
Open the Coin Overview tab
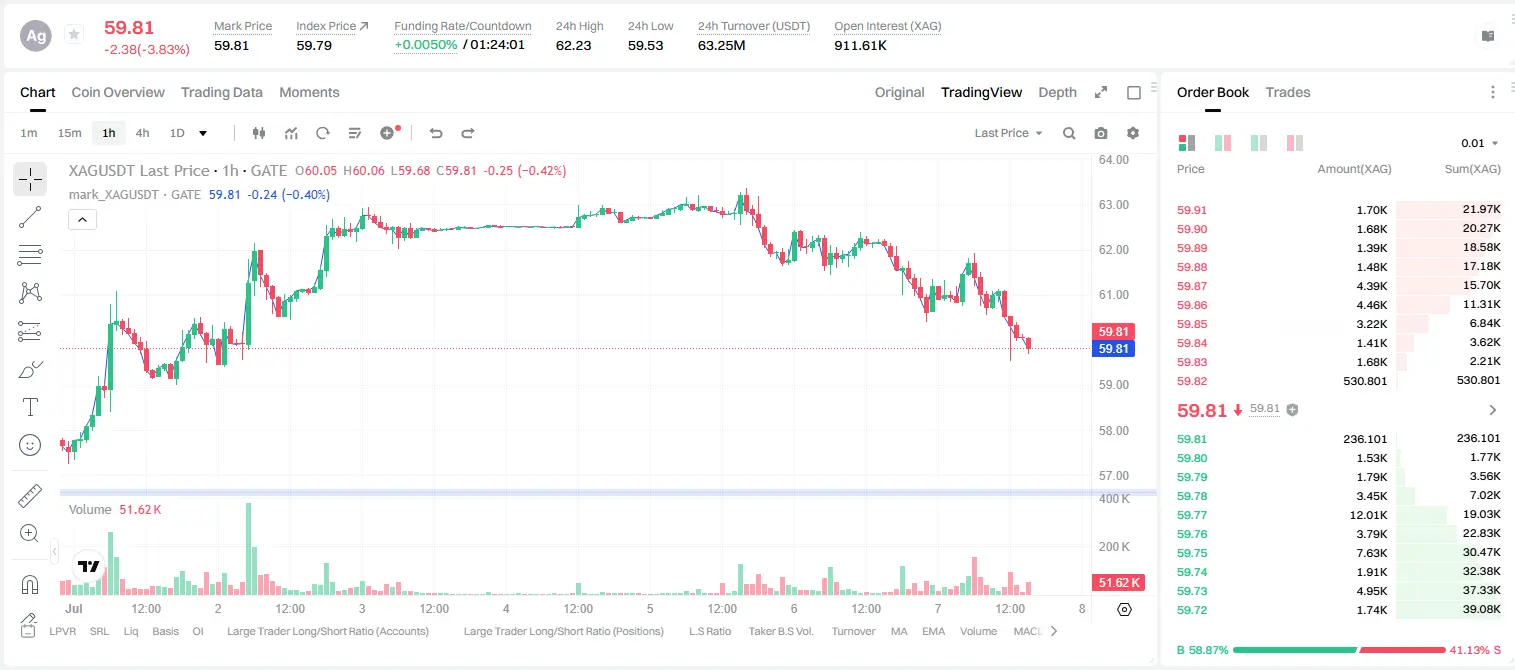point(118,92)
